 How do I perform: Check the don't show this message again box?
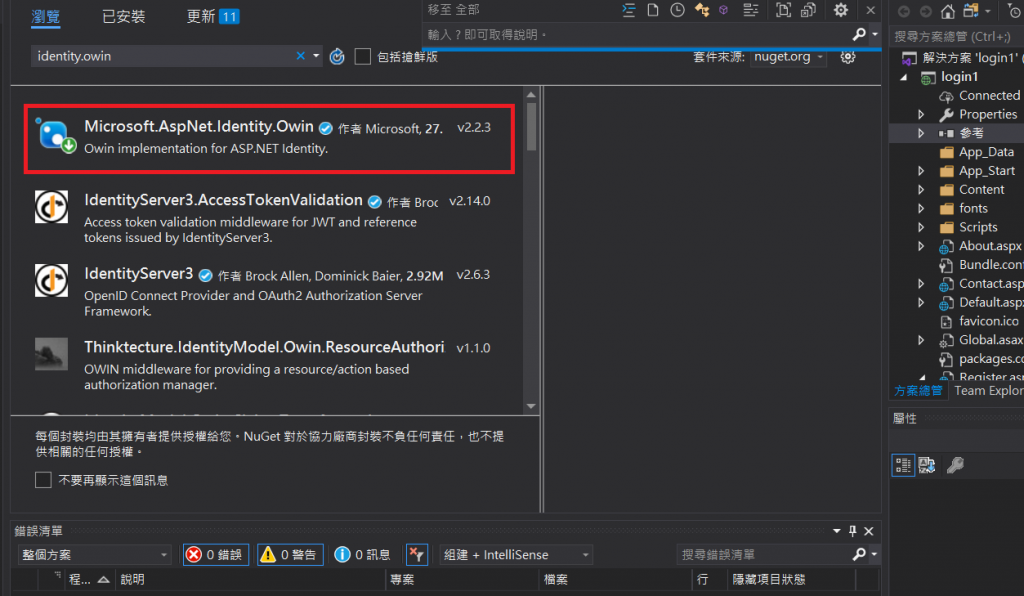tap(43, 480)
